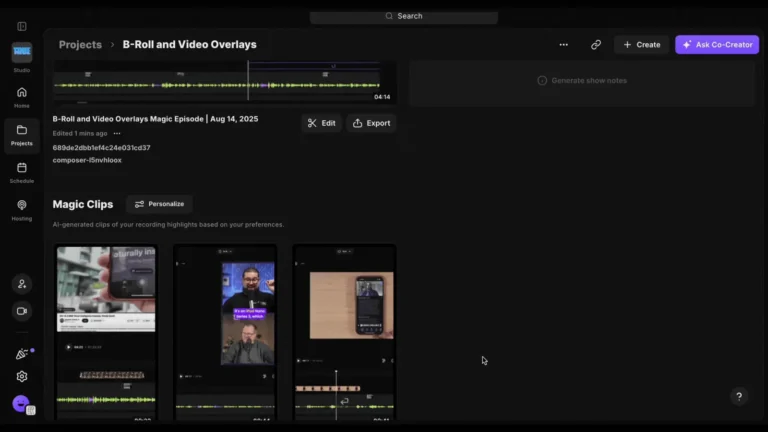Open the second Magic Clip with two men

[225, 332]
